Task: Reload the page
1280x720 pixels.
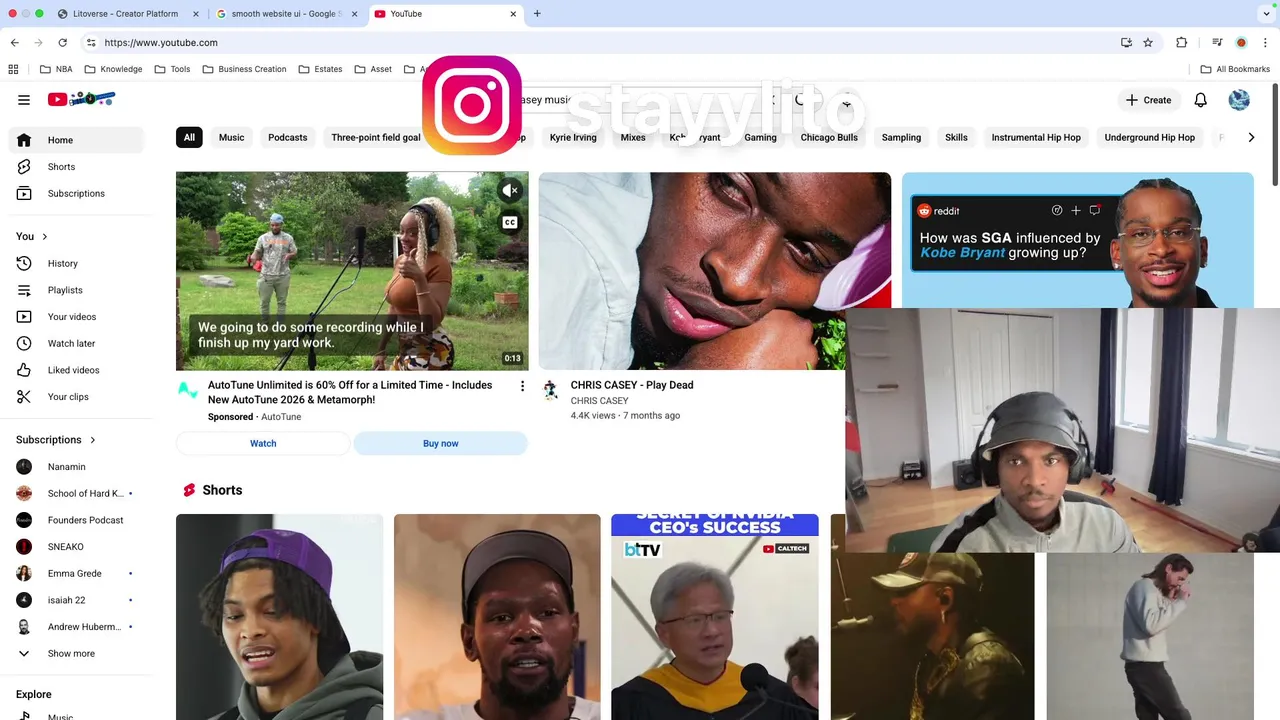Action: pyautogui.click(x=62, y=43)
